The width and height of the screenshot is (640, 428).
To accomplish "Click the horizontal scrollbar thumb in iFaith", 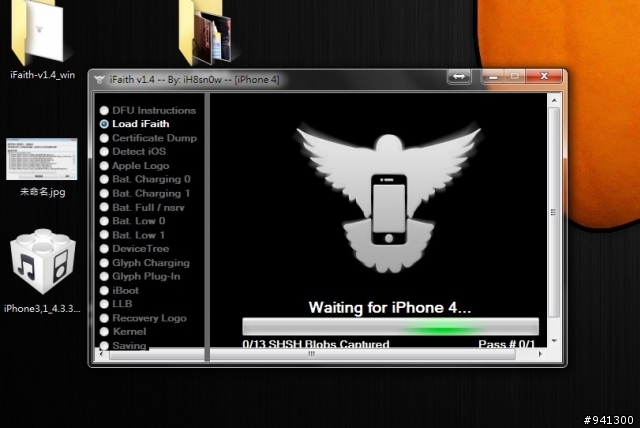I will tap(312, 354).
